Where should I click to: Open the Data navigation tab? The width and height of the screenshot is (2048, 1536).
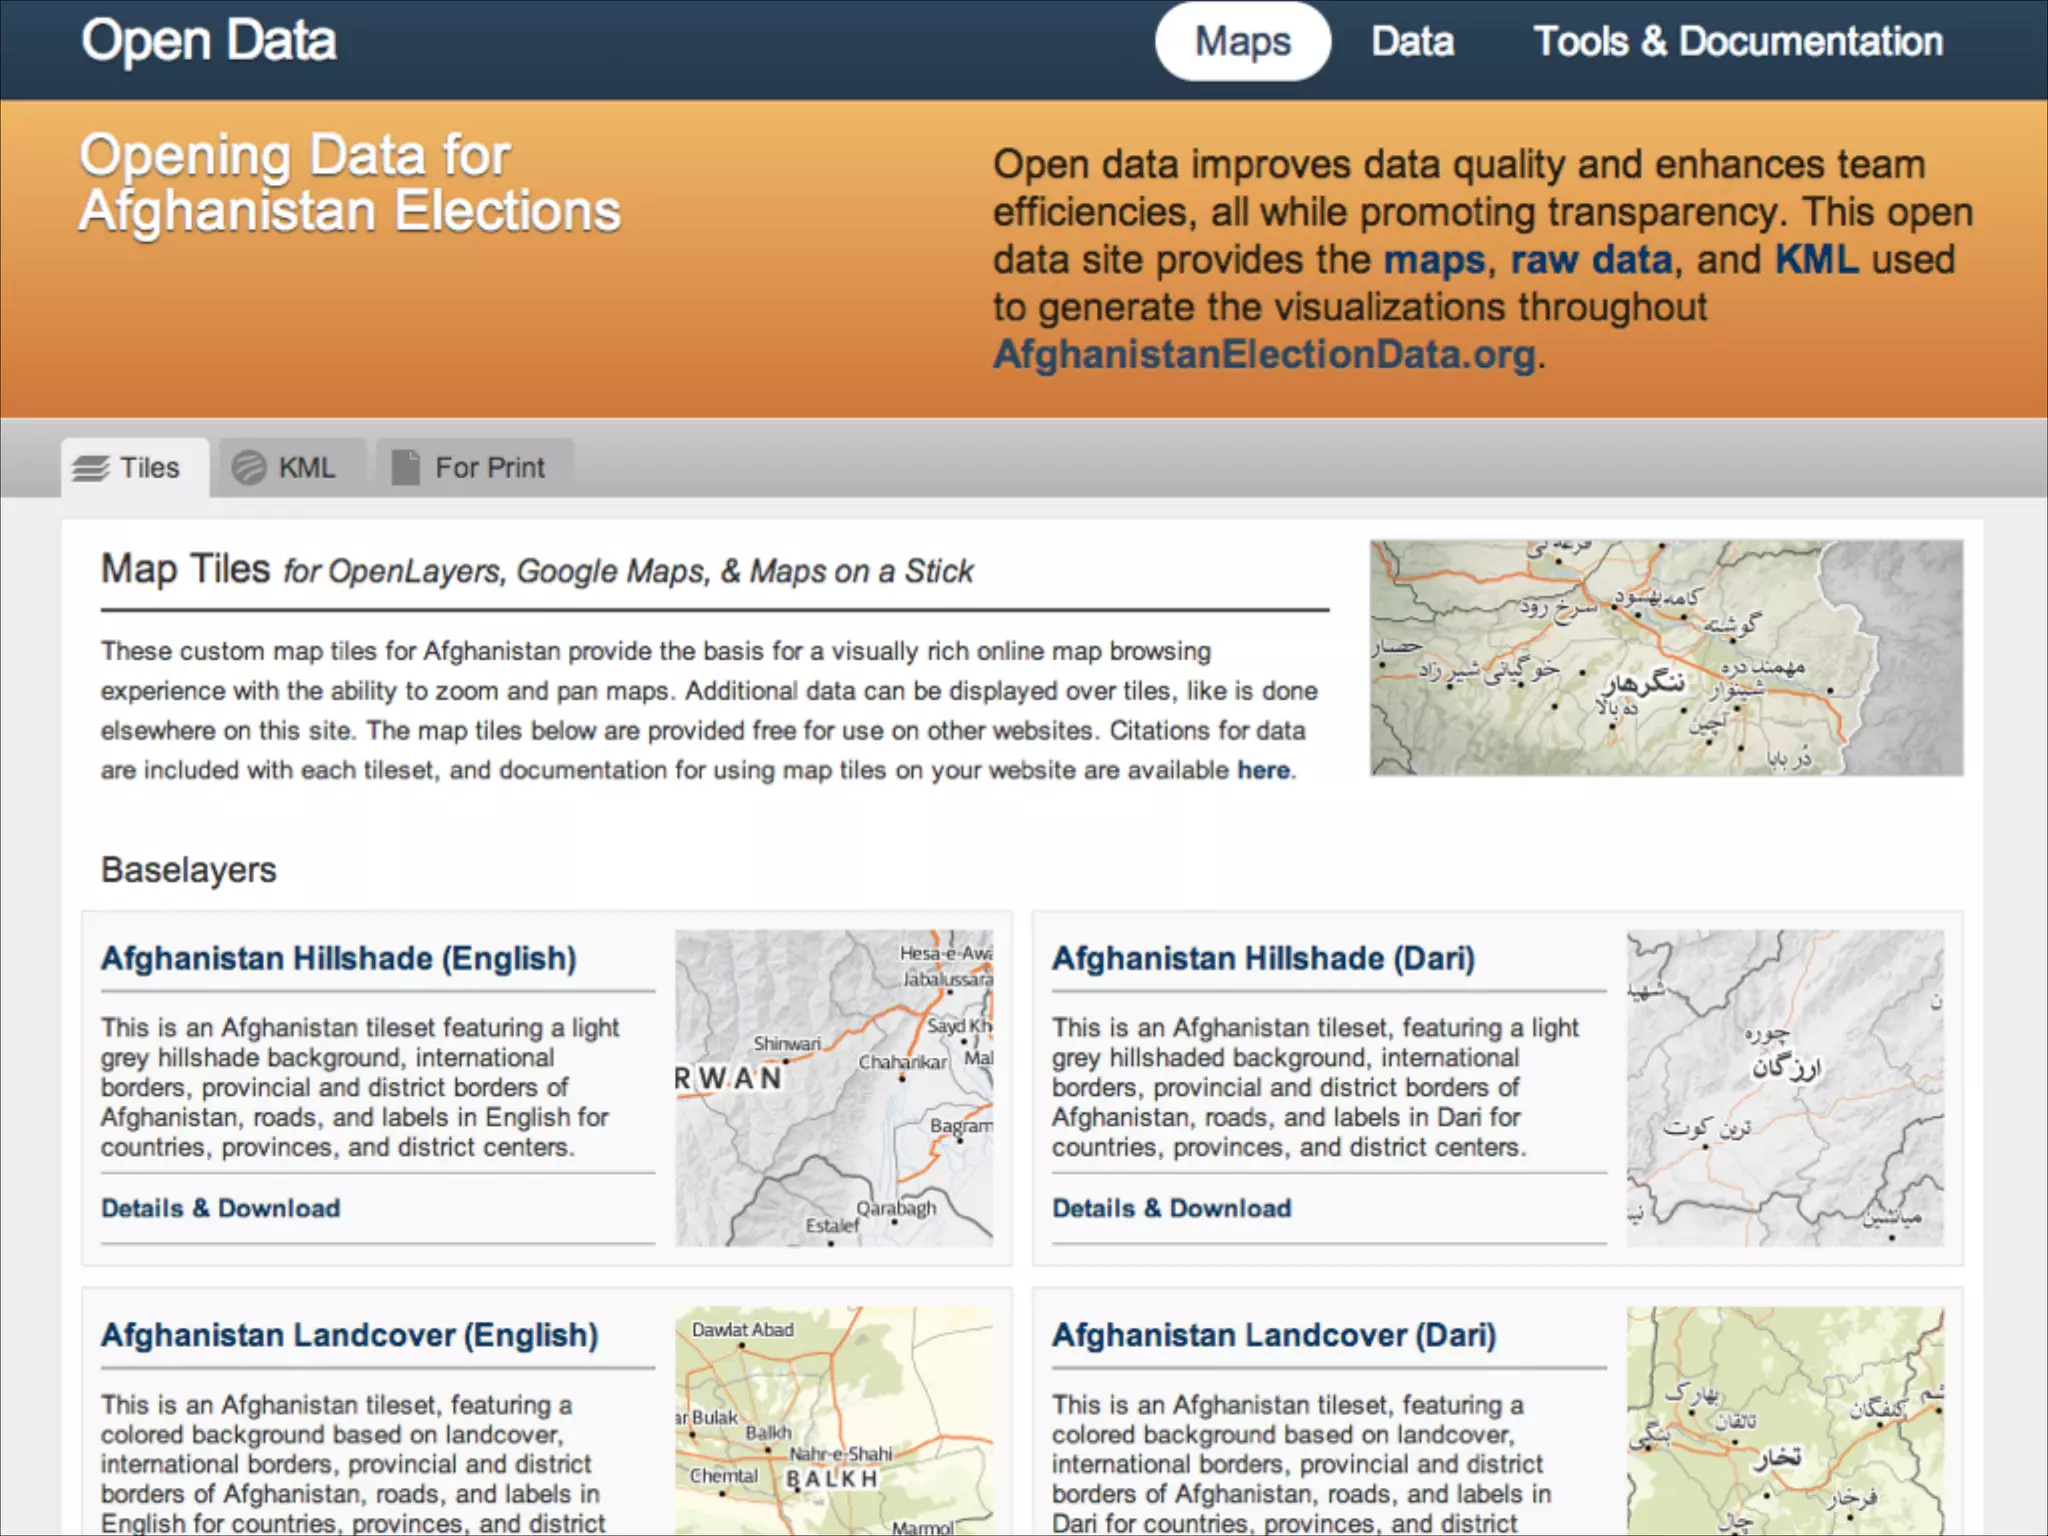point(1412,42)
